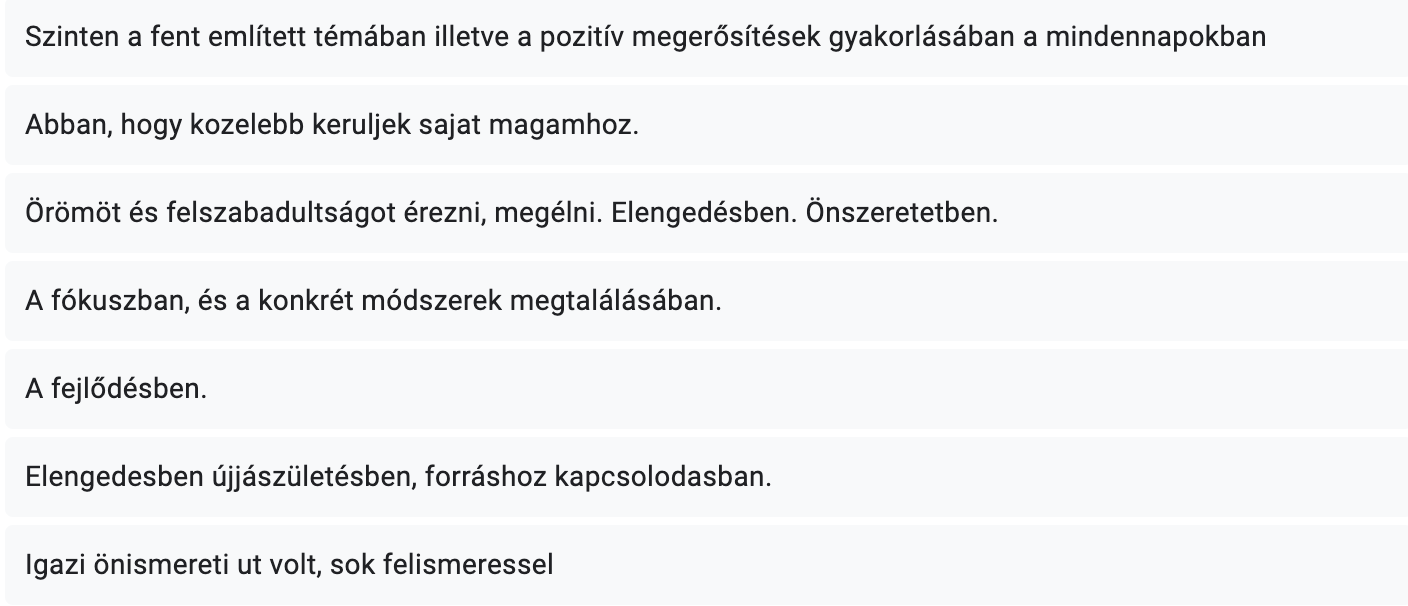Select the 'Igazi önismereti ut volt' response
The height and width of the screenshot is (606, 1408).
pos(706,566)
